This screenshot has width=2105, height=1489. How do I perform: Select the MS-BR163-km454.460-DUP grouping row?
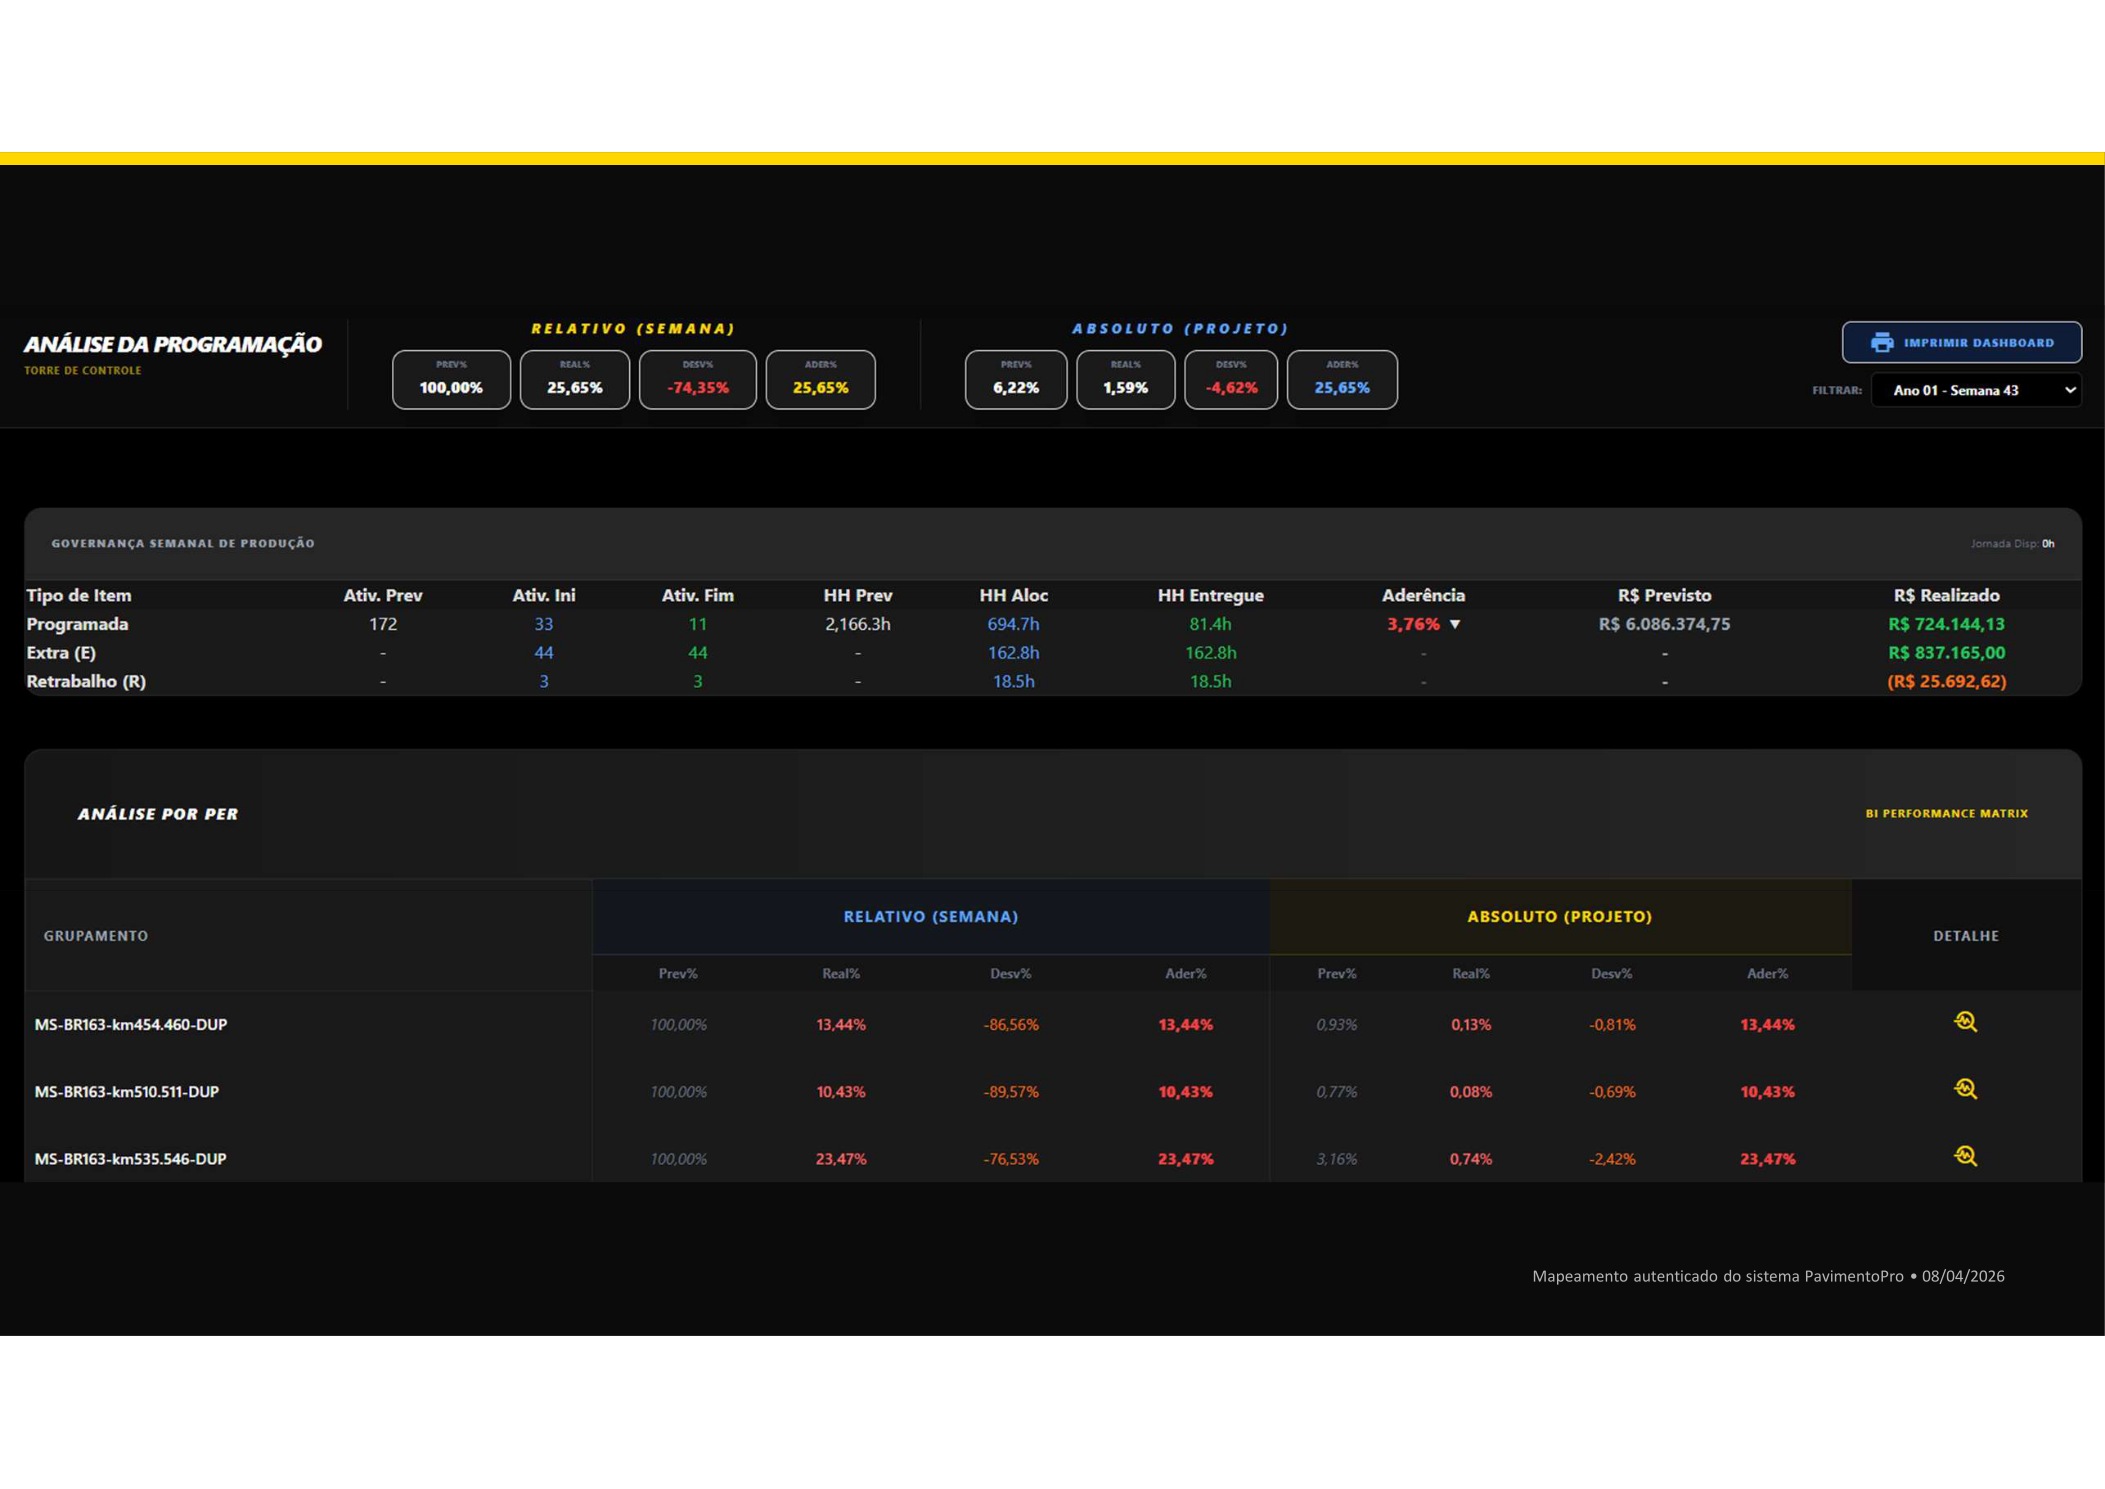(1052, 1024)
